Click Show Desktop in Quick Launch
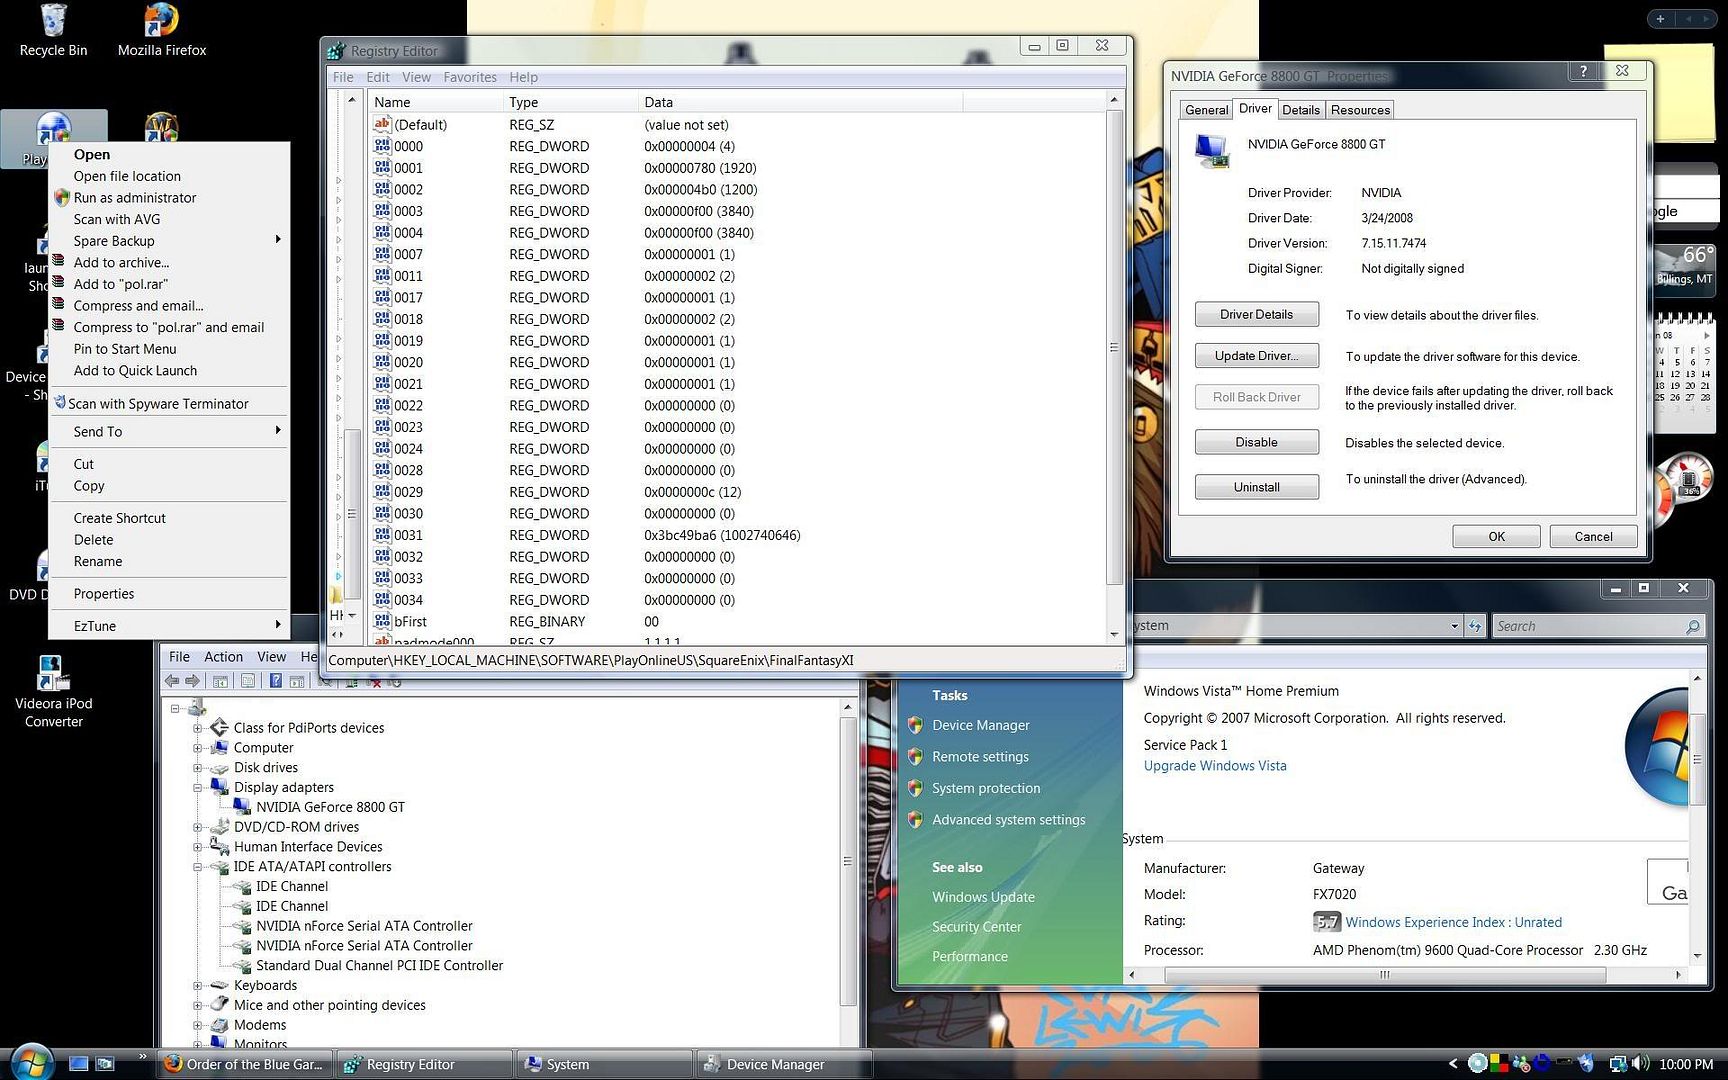Viewport: 1728px width, 1080px height. pyautogui.click(x=79, y=1064)
